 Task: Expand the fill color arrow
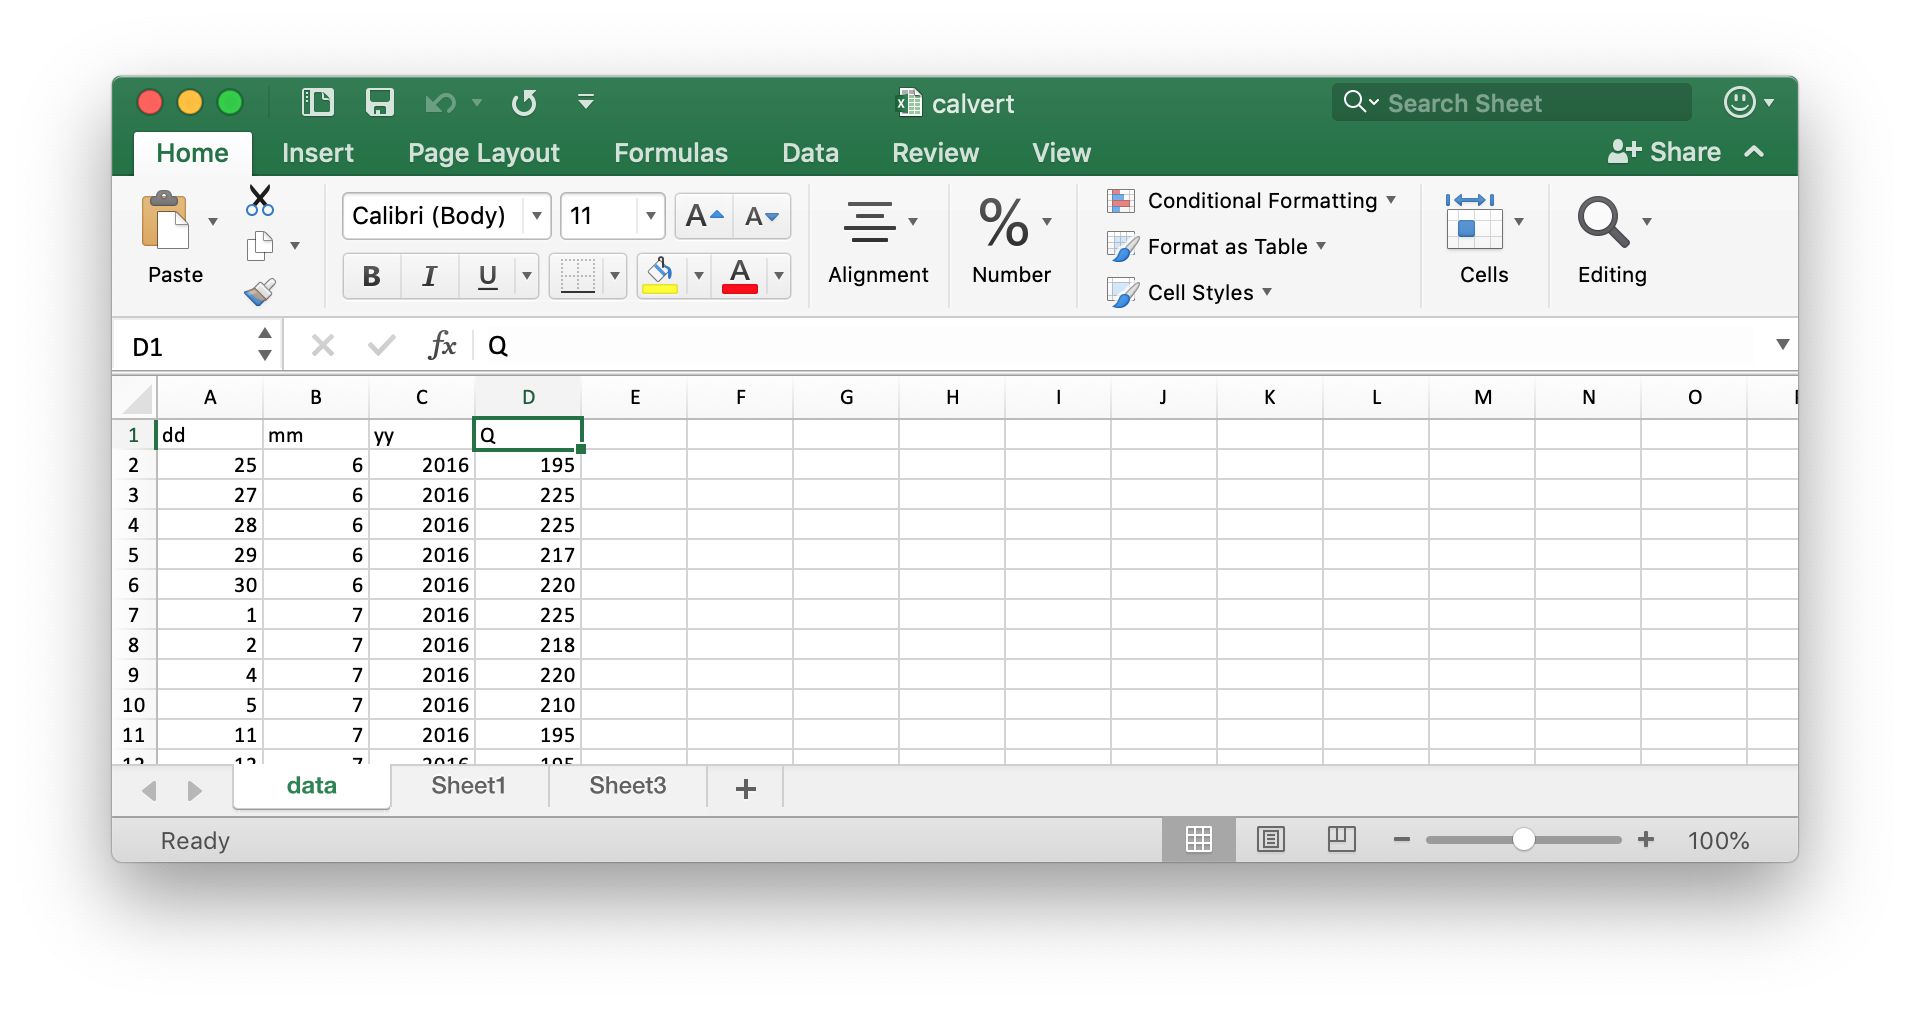pos(699,276)
